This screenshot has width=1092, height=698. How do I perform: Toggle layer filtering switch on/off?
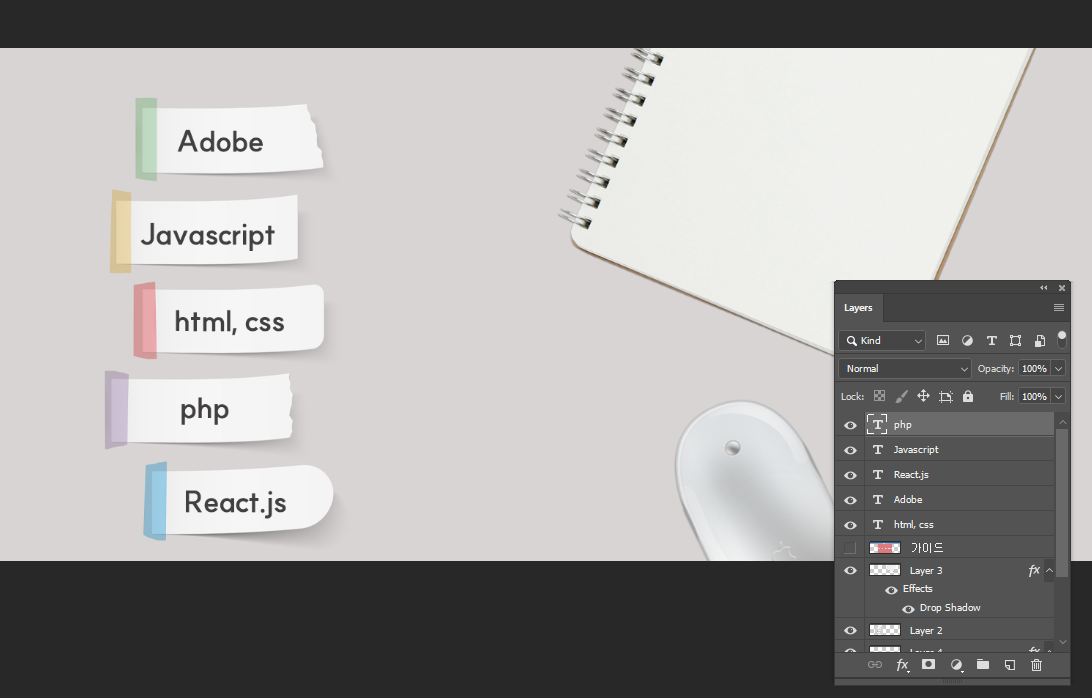(1062, 339)
